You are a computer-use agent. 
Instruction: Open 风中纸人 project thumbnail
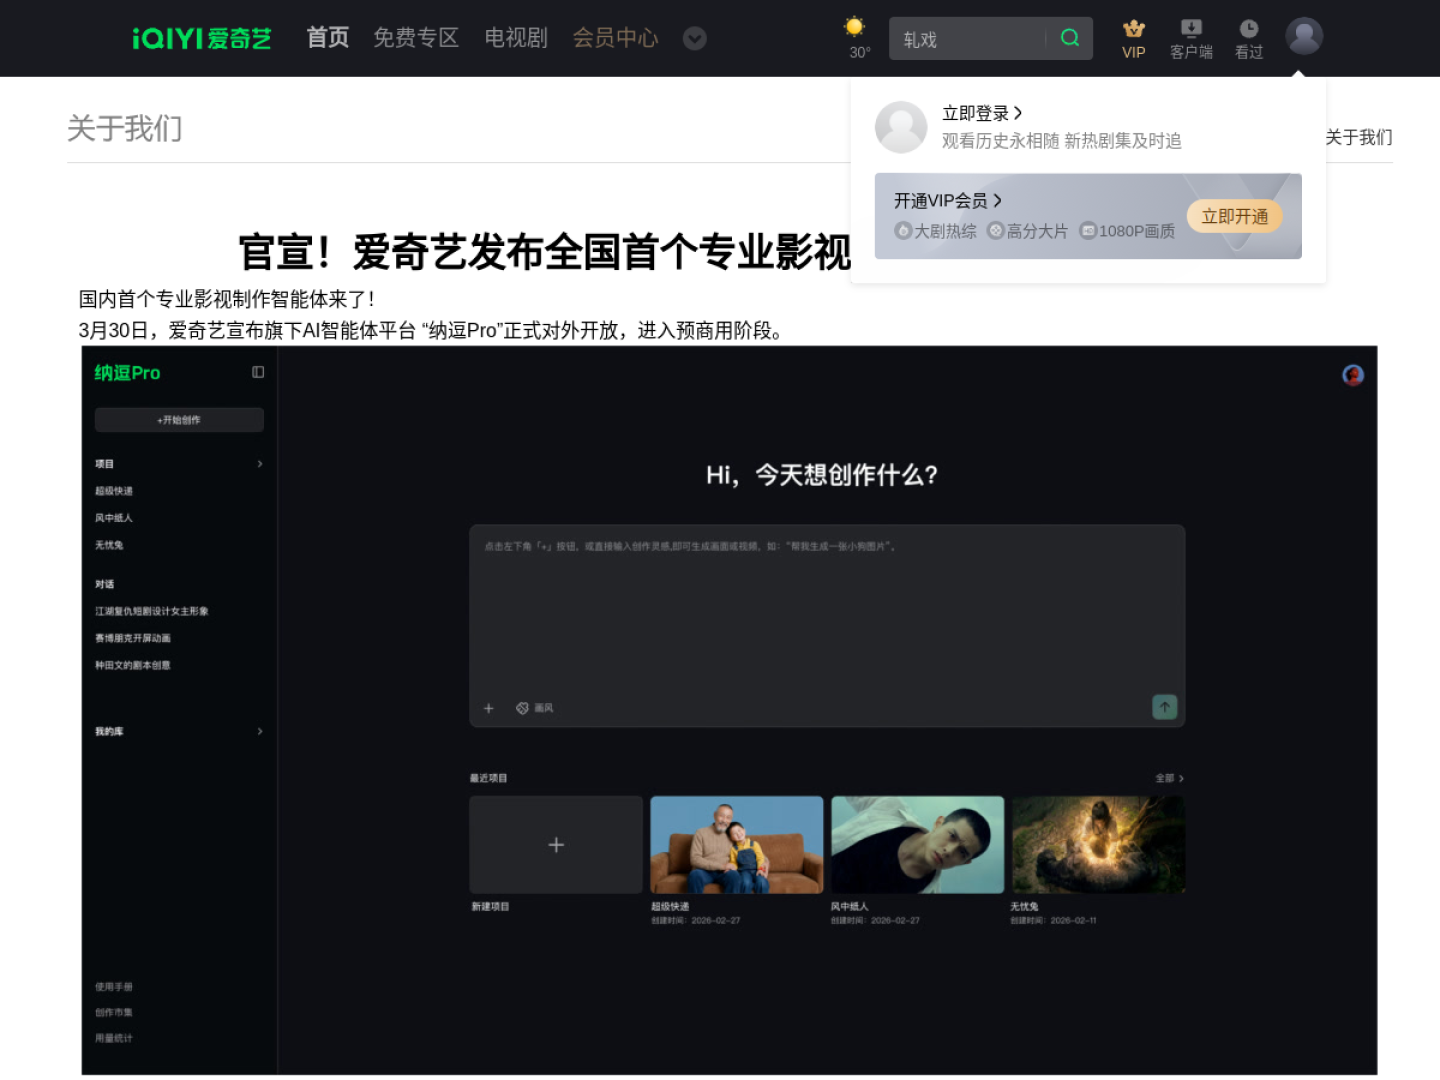tap(917, 845)
